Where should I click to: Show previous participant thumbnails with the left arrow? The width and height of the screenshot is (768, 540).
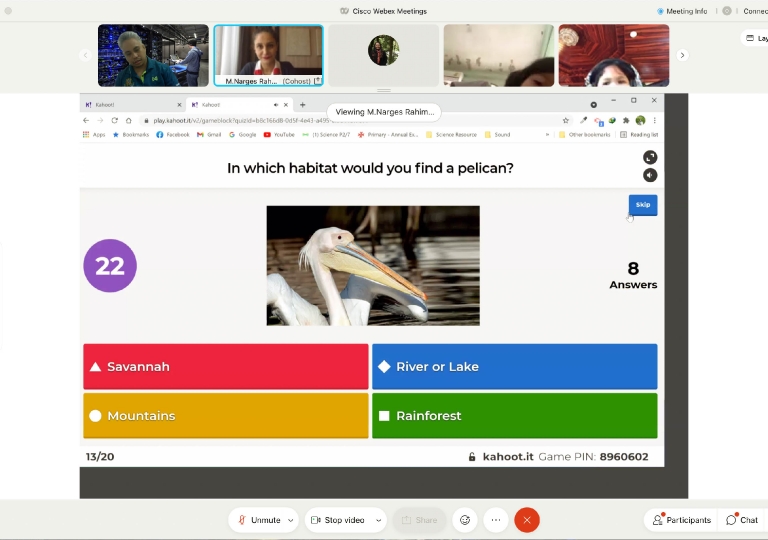tap(85, 55)
